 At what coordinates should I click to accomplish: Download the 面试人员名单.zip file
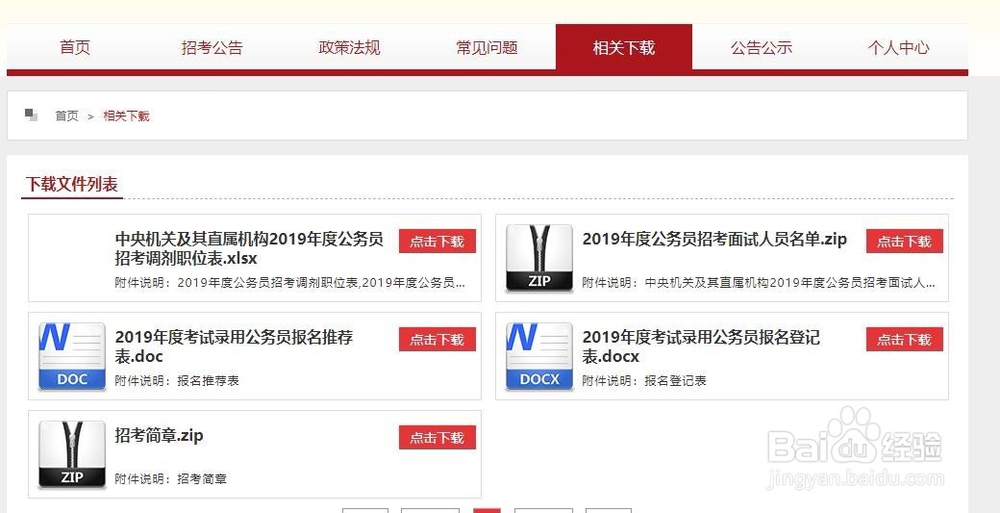904,241
